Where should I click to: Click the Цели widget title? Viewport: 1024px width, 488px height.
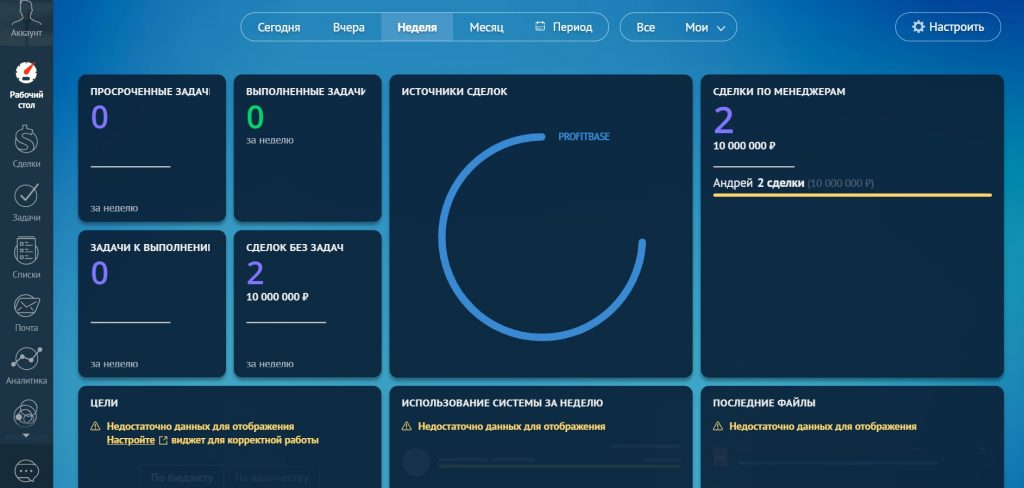point(104,403)
